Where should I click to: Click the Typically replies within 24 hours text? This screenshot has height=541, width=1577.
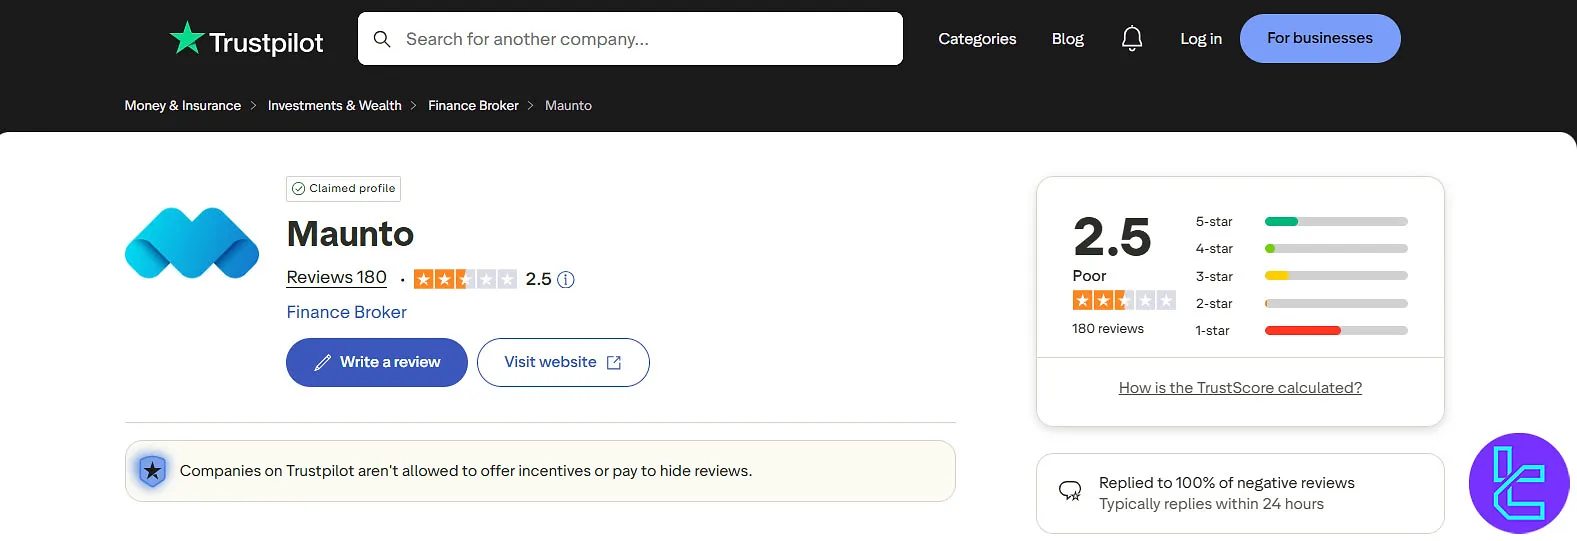(1211, 504)
